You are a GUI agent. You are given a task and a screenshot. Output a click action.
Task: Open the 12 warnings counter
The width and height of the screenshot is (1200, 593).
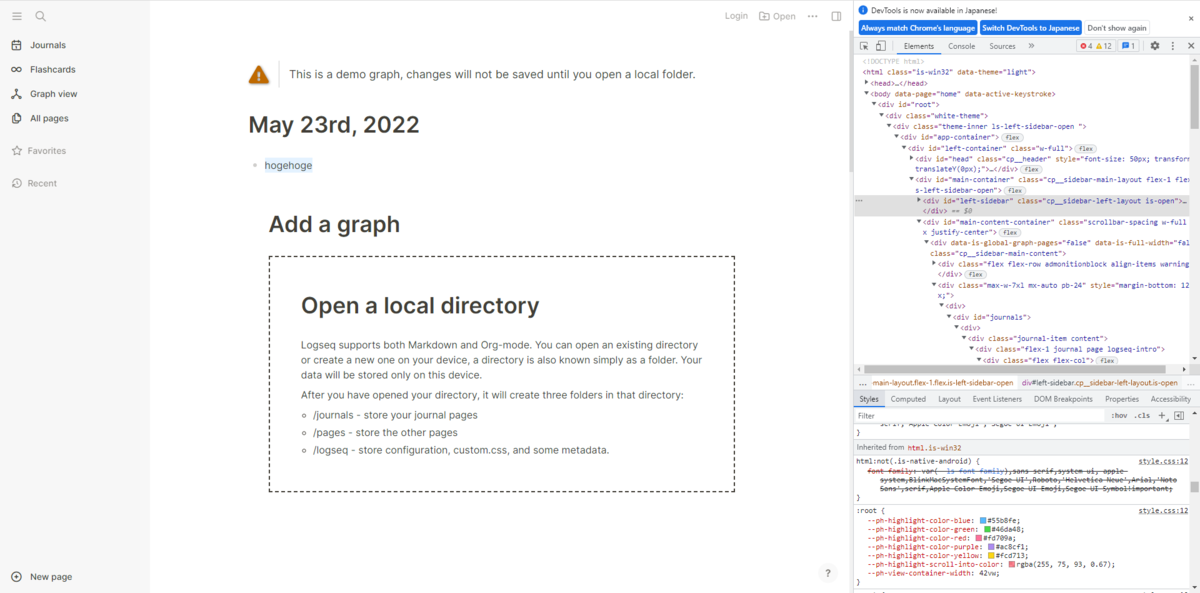(1104, 46)
